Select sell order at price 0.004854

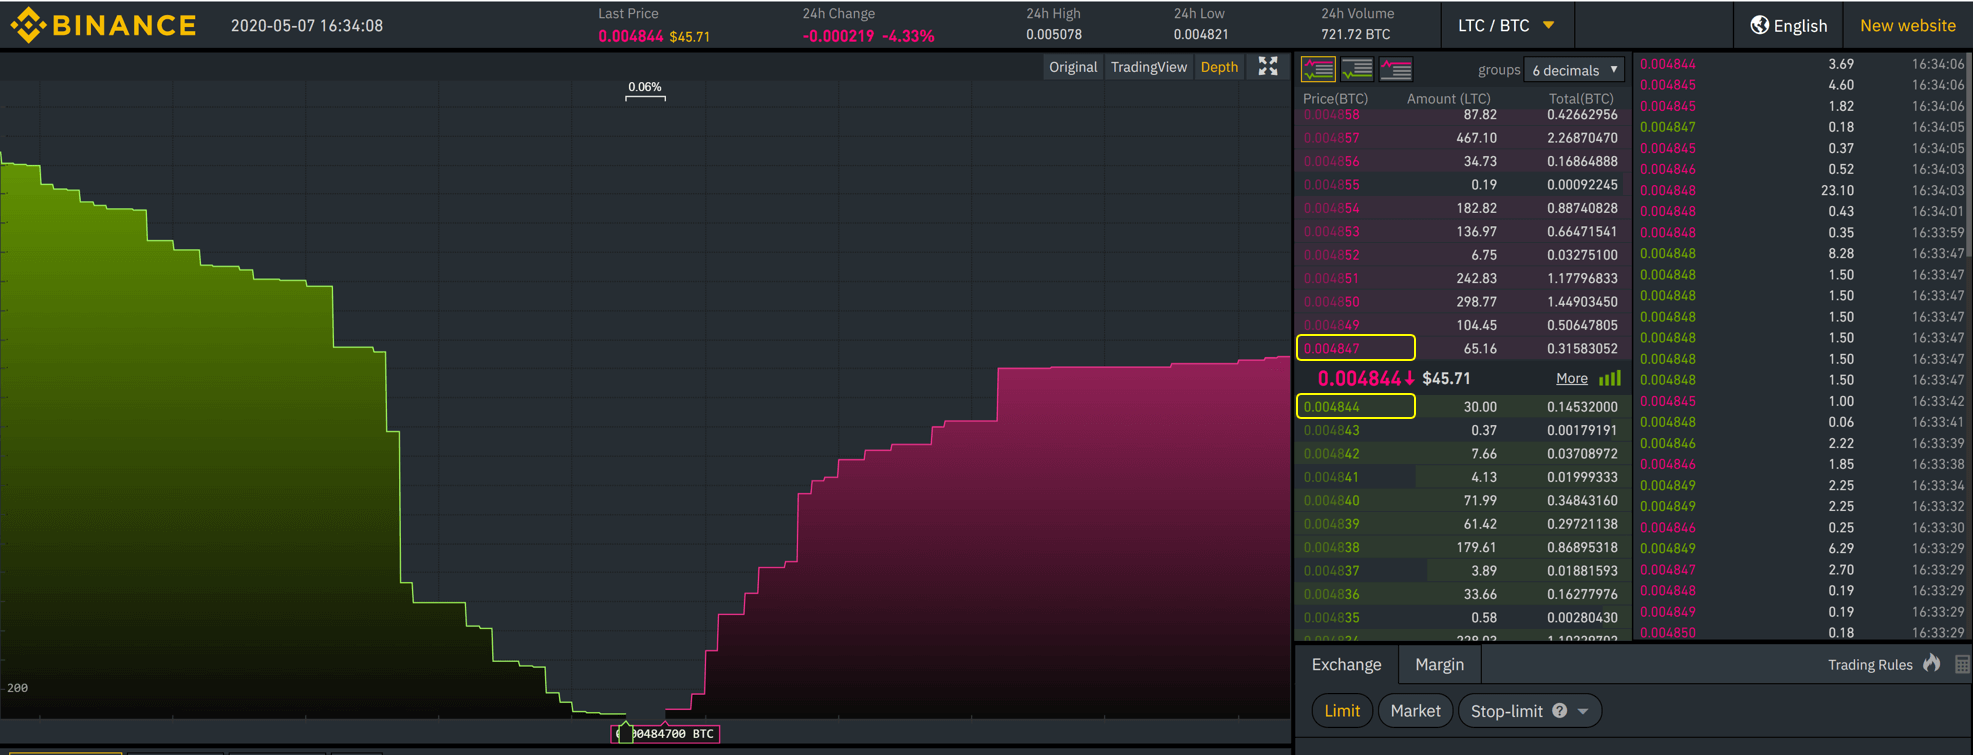coord(1463,208)
